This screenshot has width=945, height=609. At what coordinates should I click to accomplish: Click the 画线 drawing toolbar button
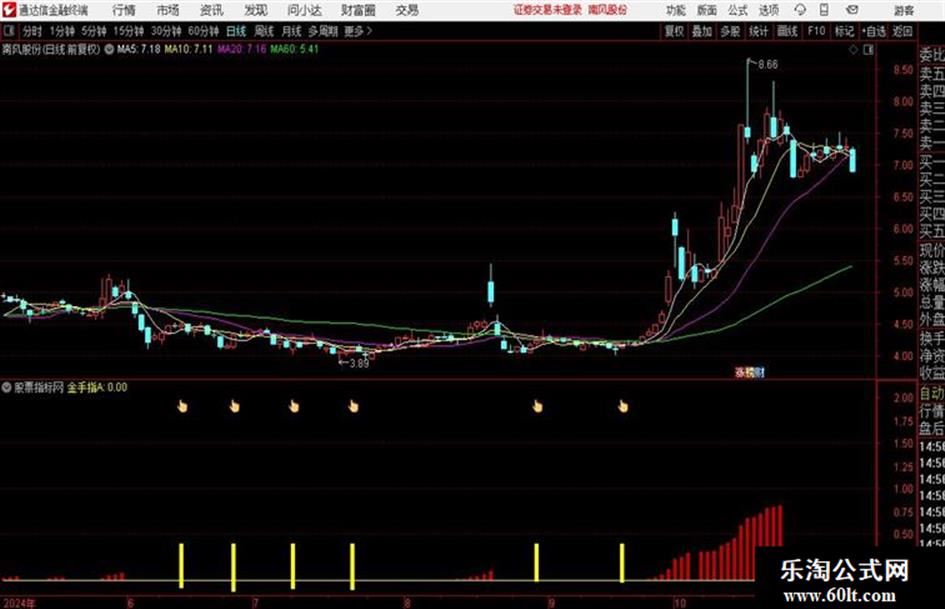(787, 31)
